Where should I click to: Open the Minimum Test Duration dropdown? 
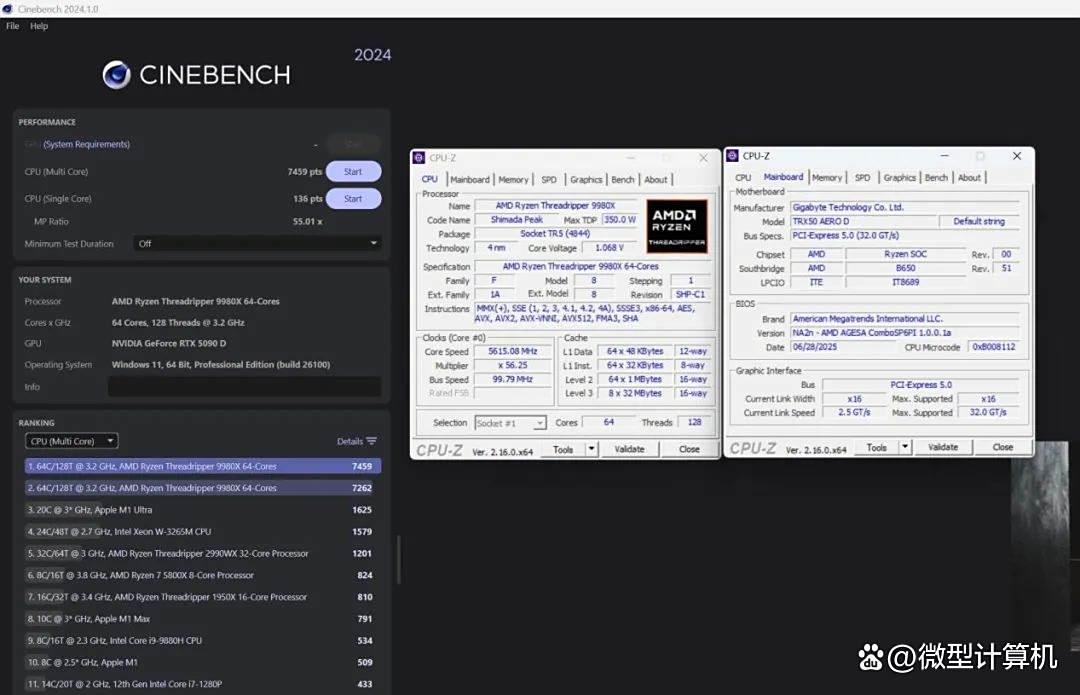click(x=257, y=243)
